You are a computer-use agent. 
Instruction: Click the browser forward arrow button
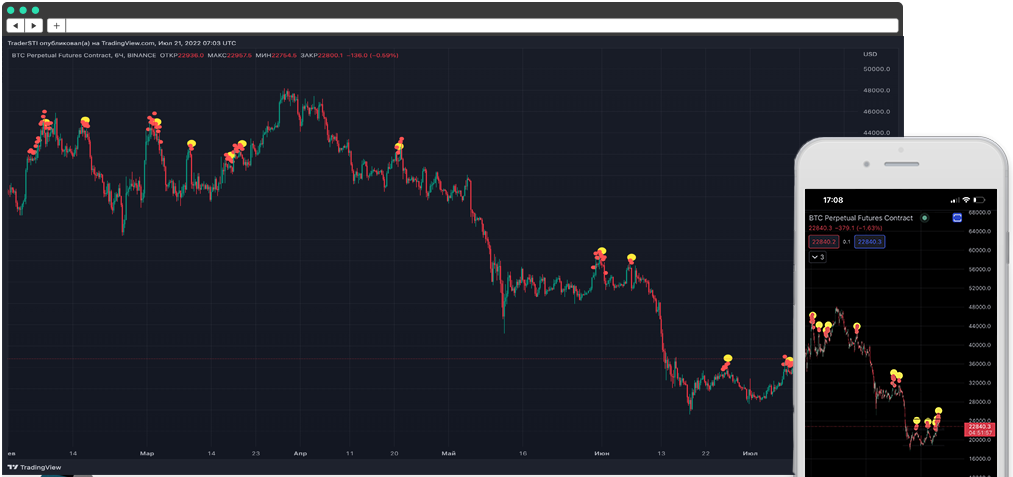click(34, 26)
